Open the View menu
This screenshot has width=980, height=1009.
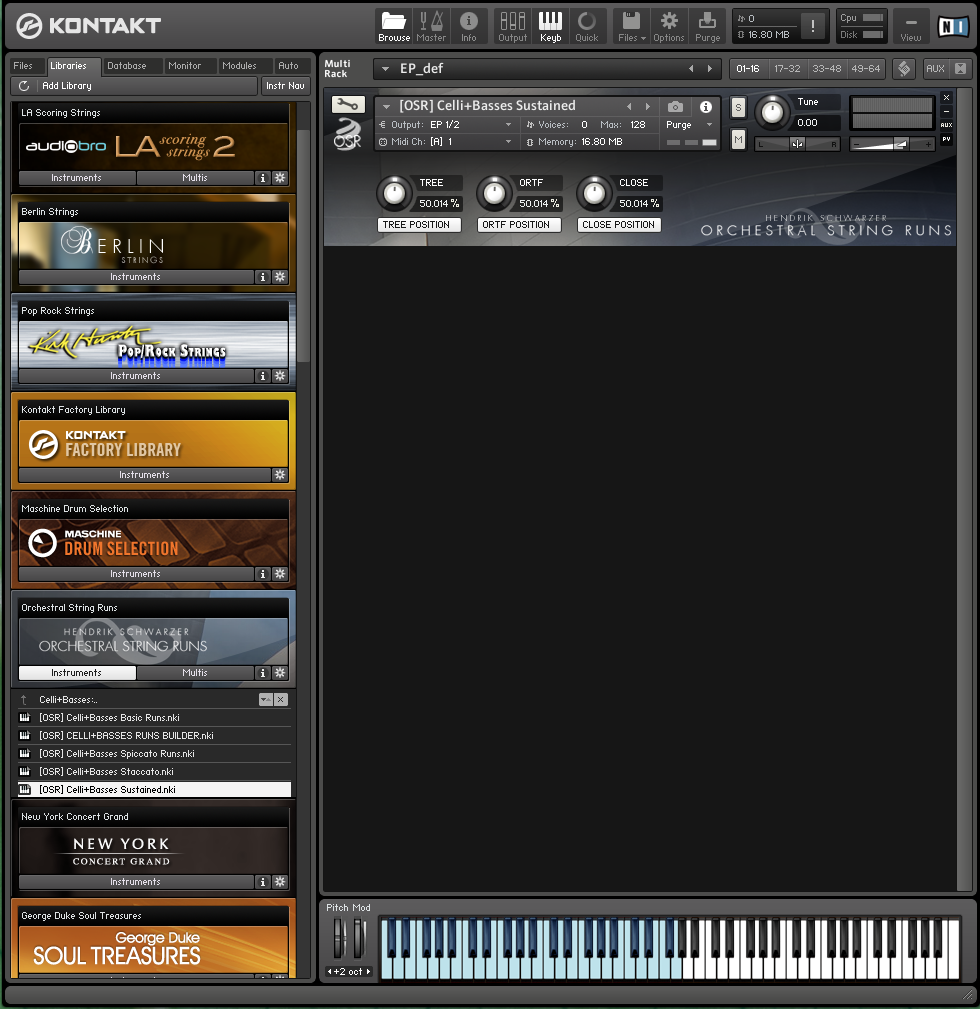click(x=911, y=26)
